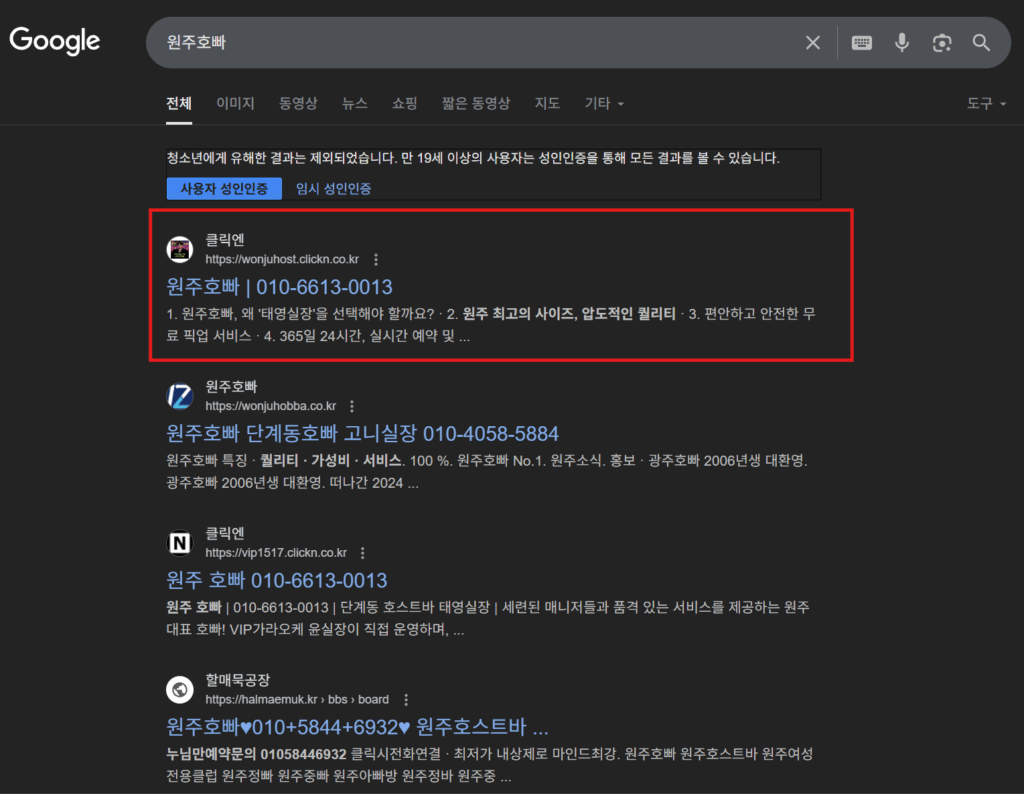Click site name 원주호빠 above wonjuhobba URL

tap(231, 387)
